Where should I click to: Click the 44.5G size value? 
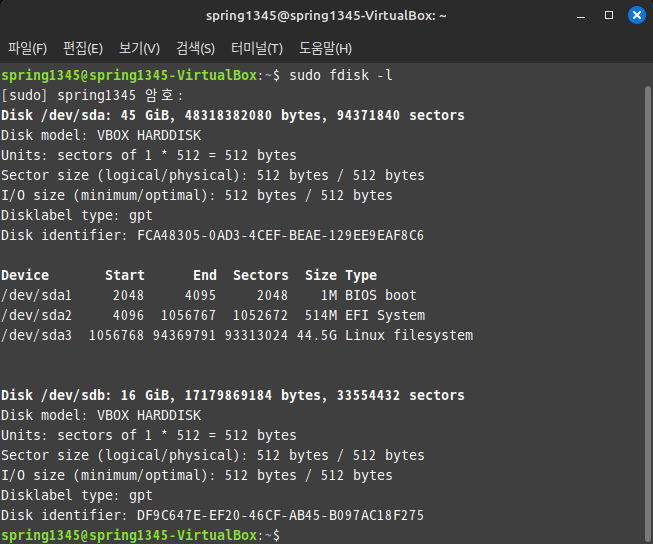(317, 335)
